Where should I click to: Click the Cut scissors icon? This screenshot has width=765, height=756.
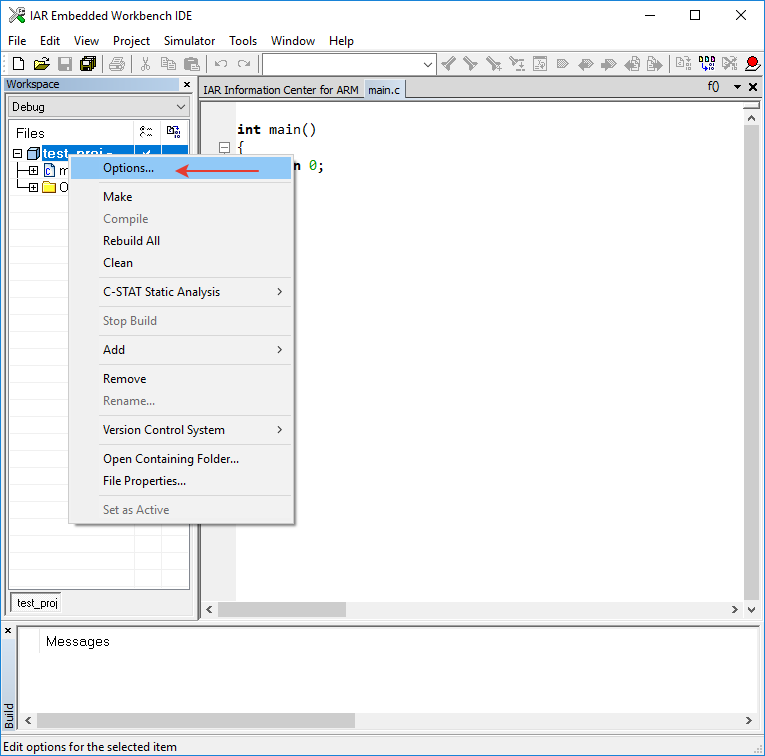tap(145, 64)
